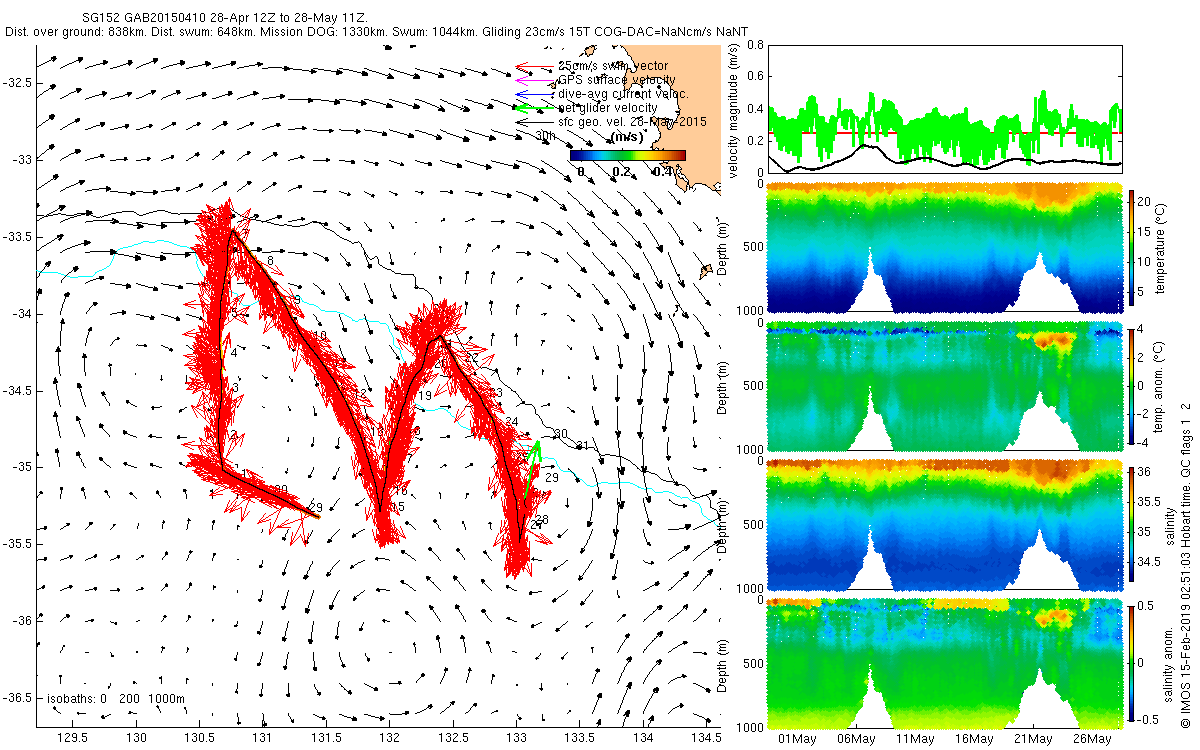Click the '134.5' longitude tick label
The height and width of the screenshot is (750, 1200).
click(706, 739)
